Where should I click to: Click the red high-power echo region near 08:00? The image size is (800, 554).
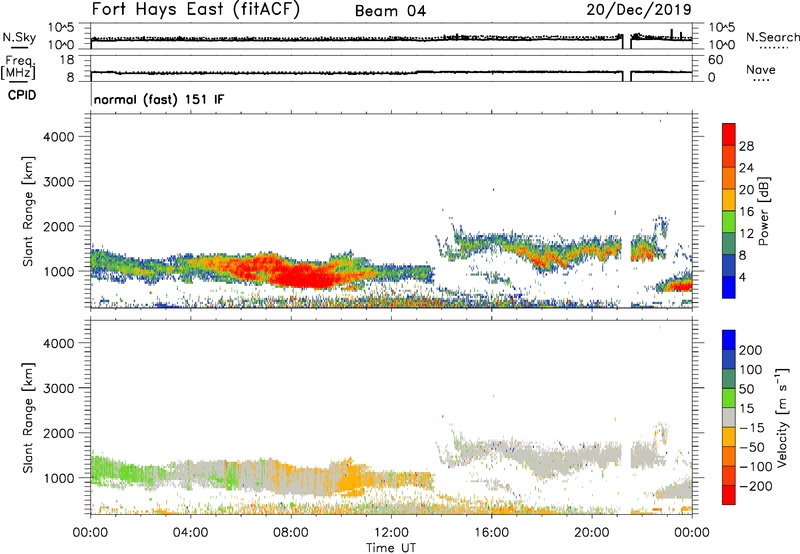[x=301, y=275]
